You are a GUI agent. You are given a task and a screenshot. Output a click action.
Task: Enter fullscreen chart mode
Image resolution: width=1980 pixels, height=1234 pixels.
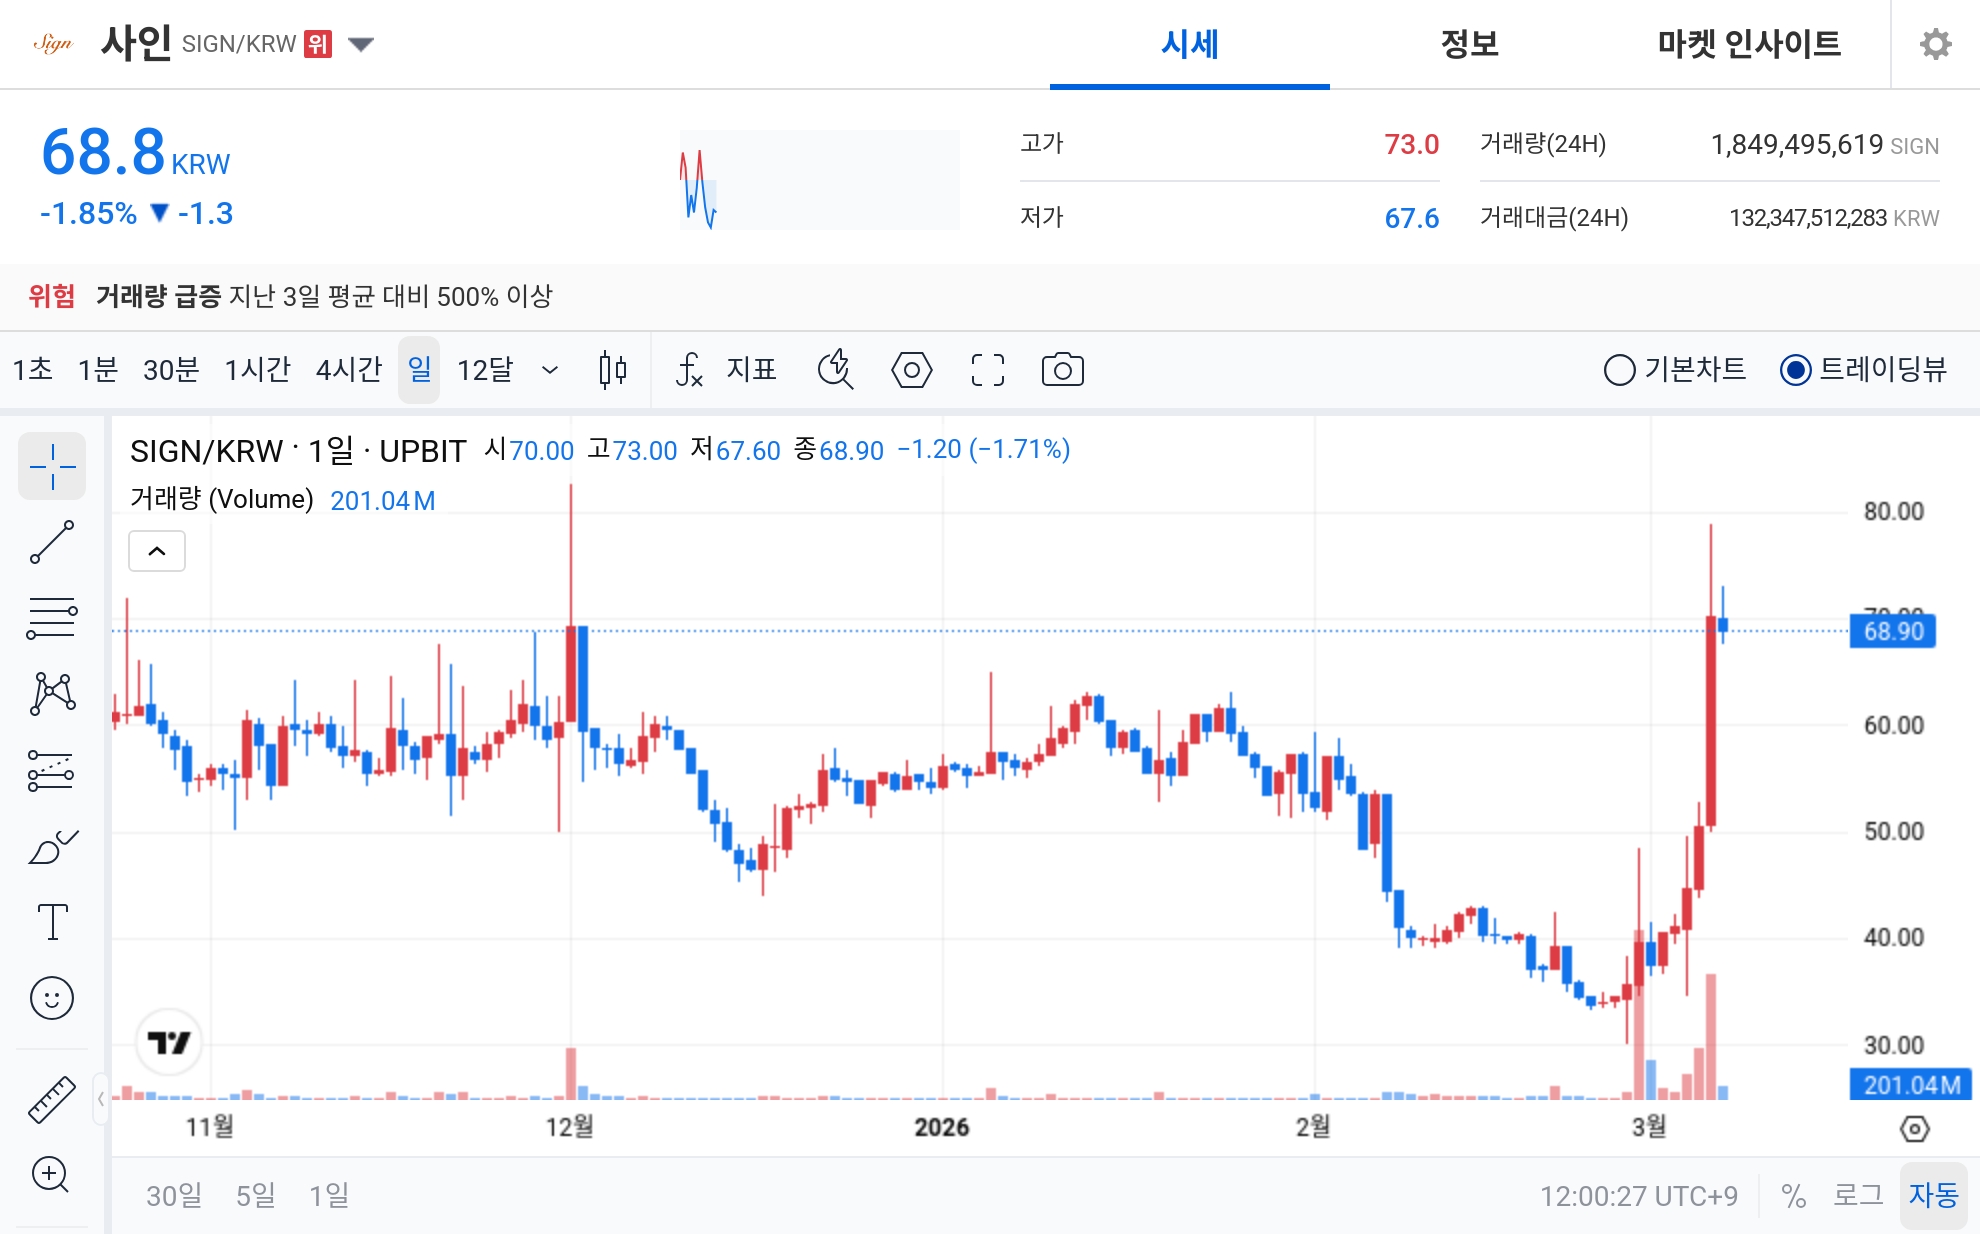(987, 370)
